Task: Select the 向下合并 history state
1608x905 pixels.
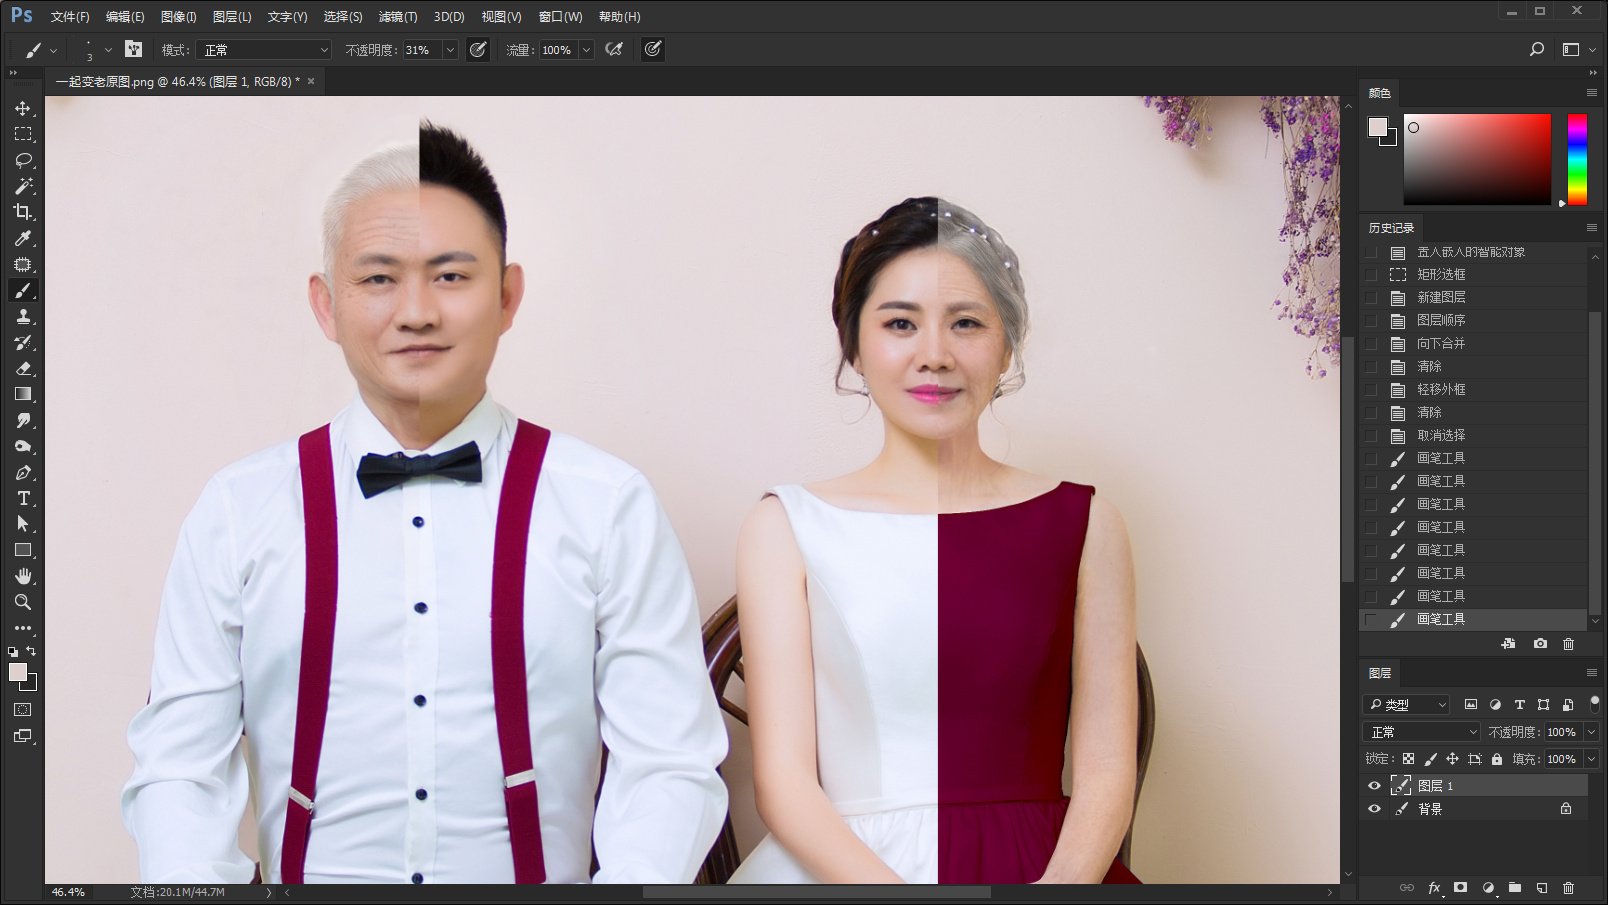Action: [x=1441, y=343]
